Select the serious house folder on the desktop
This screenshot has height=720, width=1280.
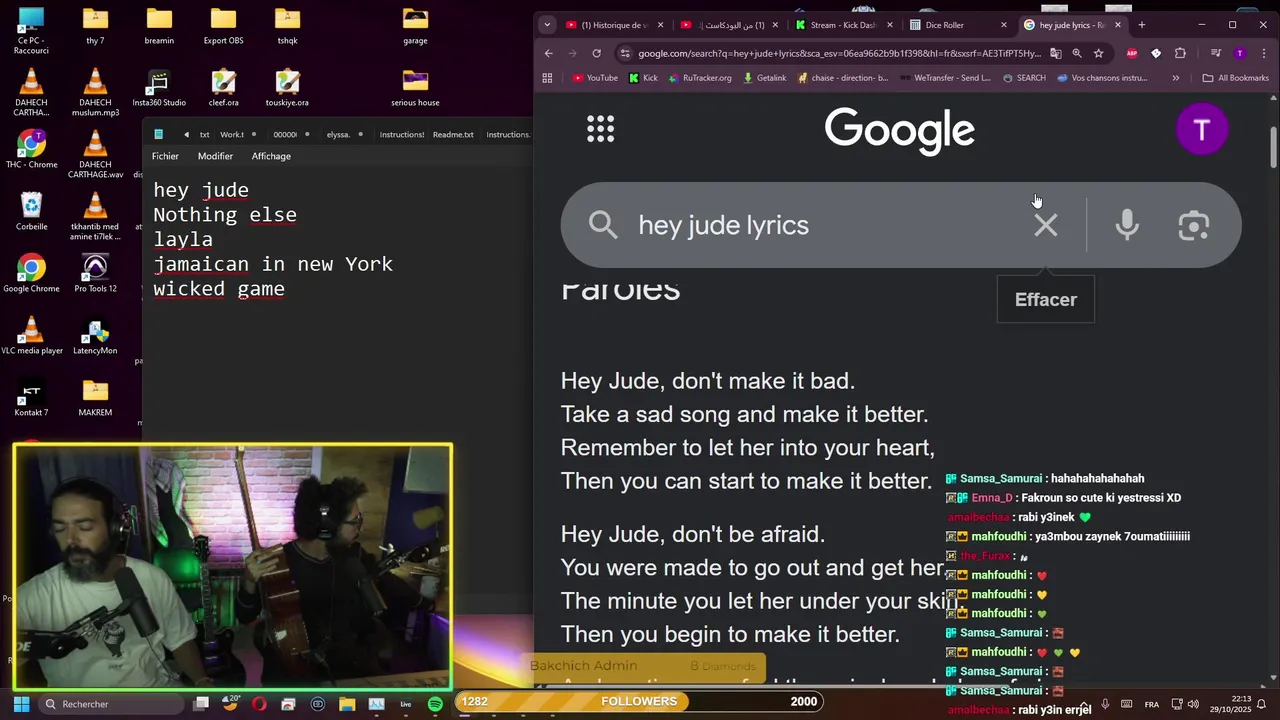click(x=415, y=87)
